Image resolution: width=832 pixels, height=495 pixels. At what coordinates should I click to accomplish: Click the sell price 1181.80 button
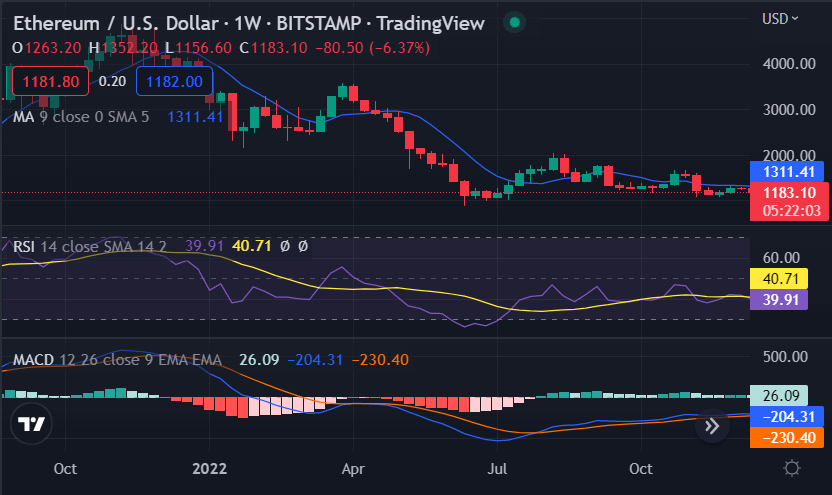click(50, 81)
